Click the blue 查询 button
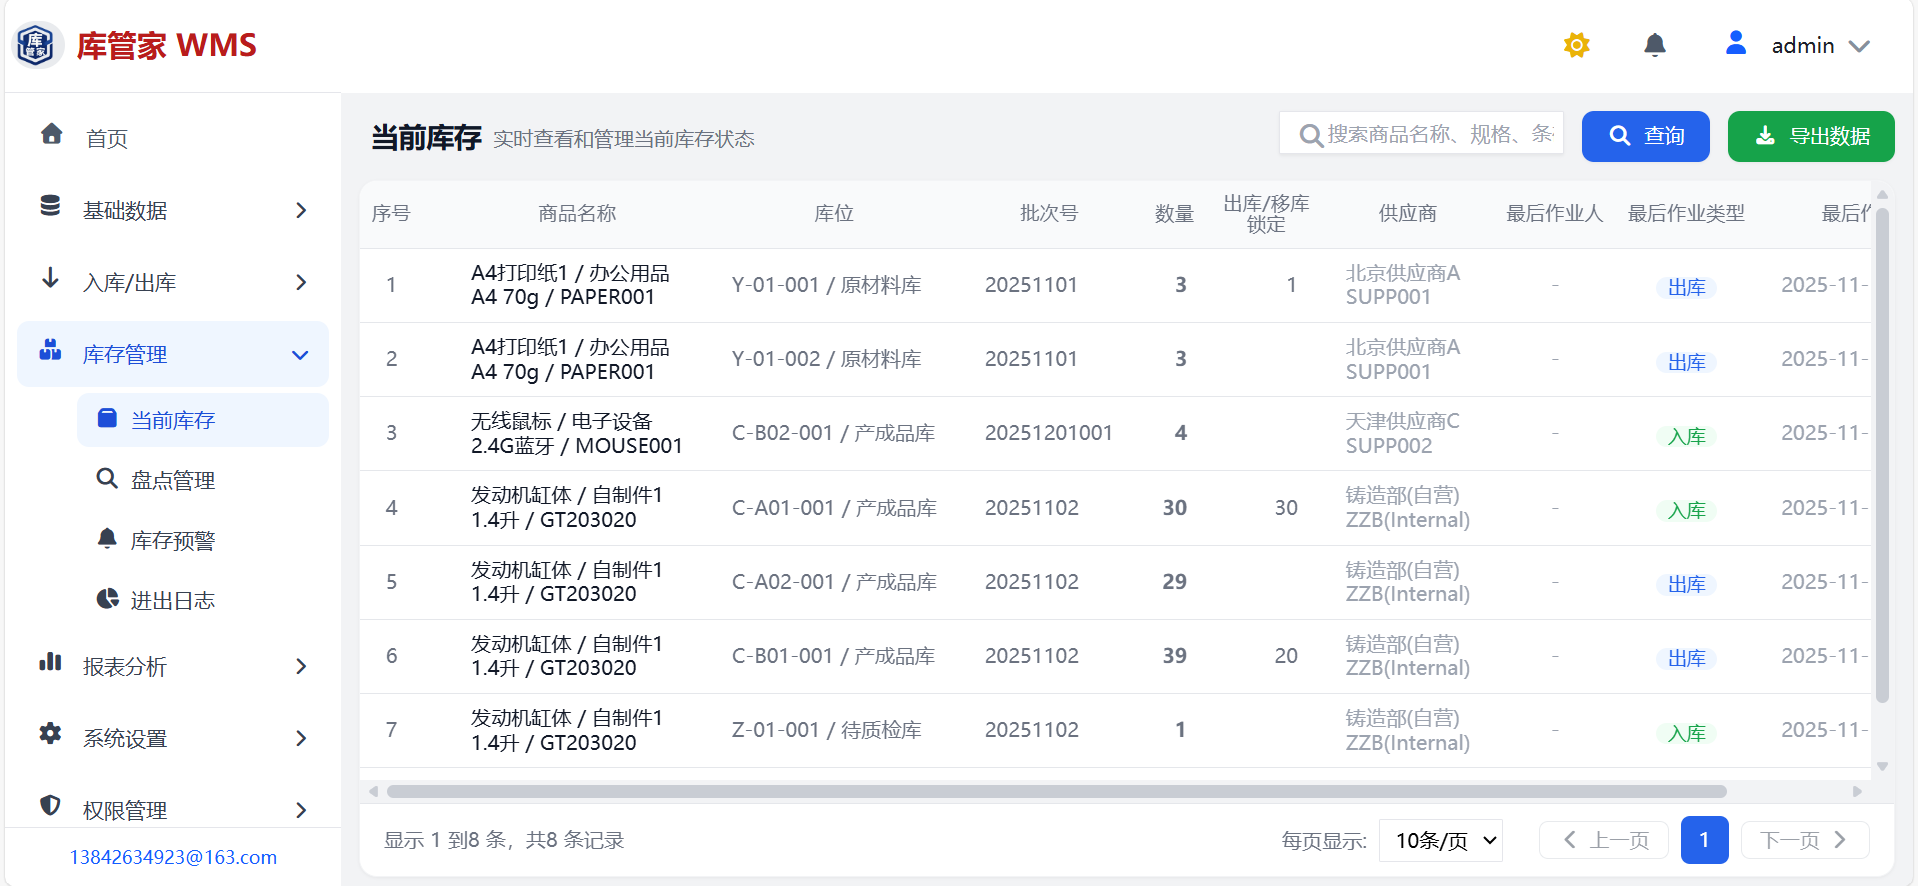1918x886 pixels. pos(1645,136)
